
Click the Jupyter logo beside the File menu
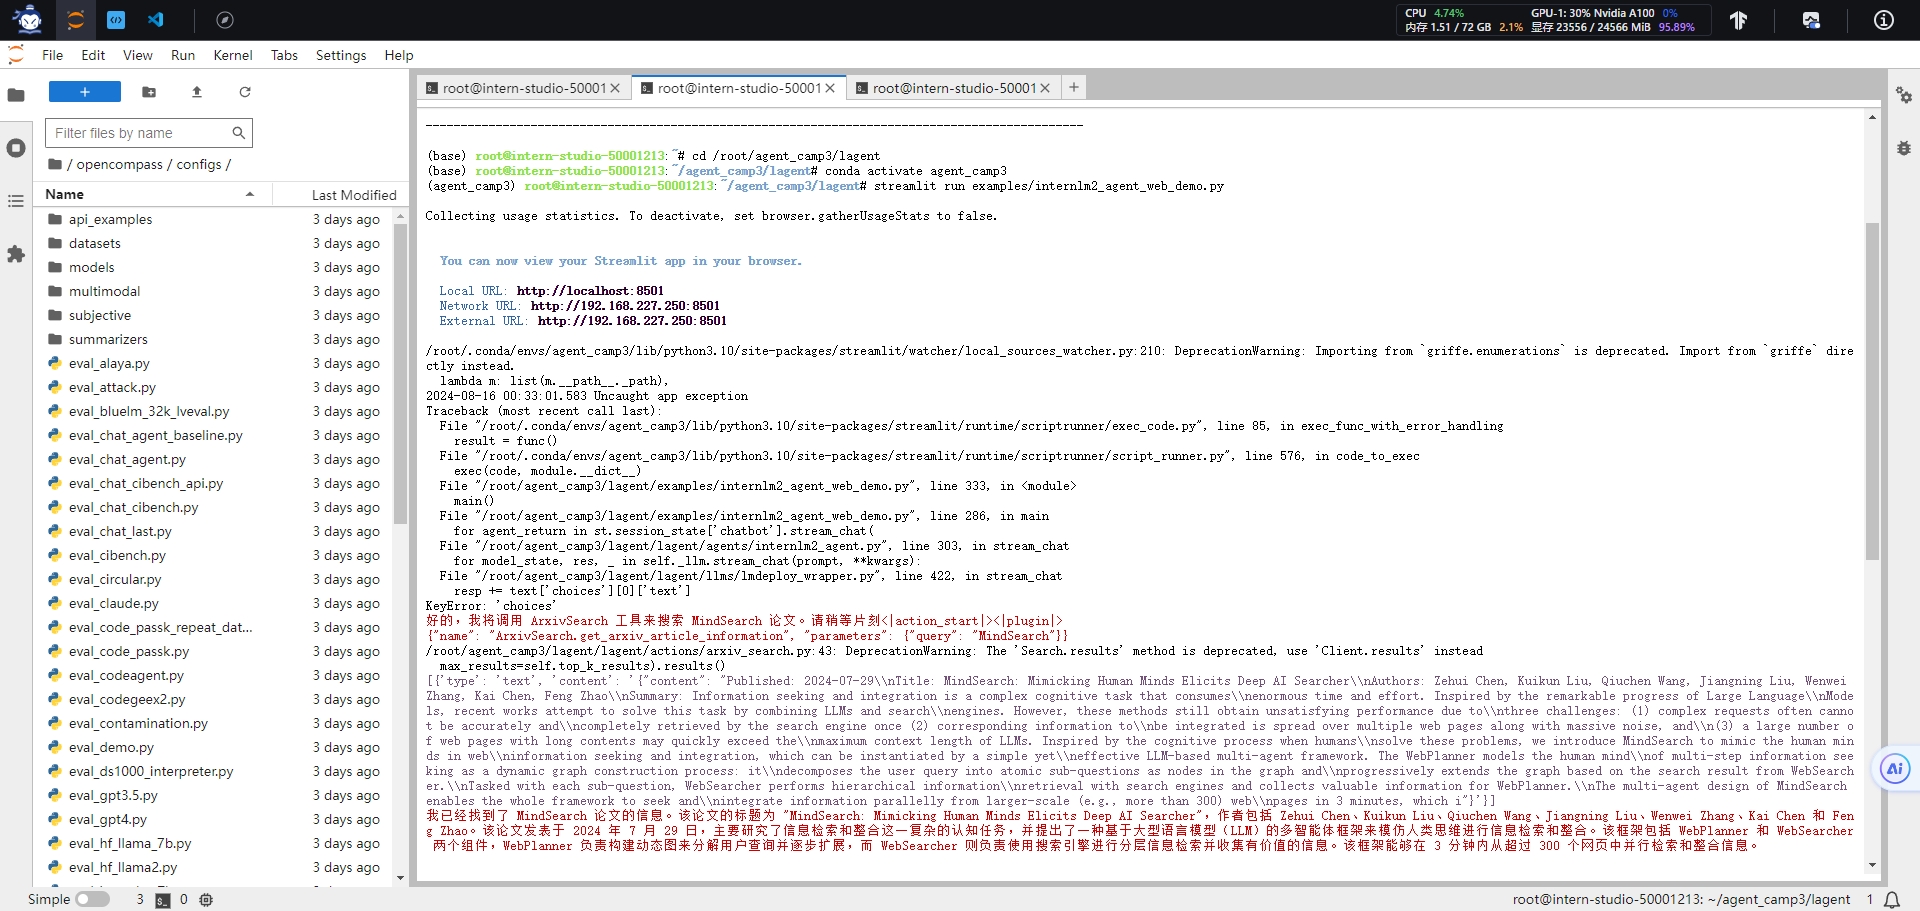coord(15,55)
